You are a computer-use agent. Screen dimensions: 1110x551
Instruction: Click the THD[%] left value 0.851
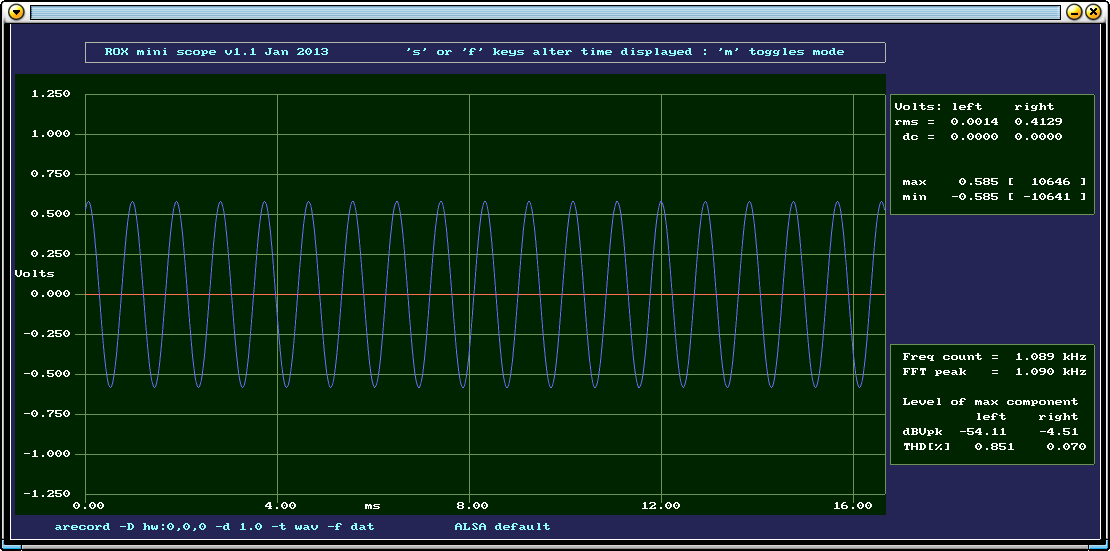point(994,447)
